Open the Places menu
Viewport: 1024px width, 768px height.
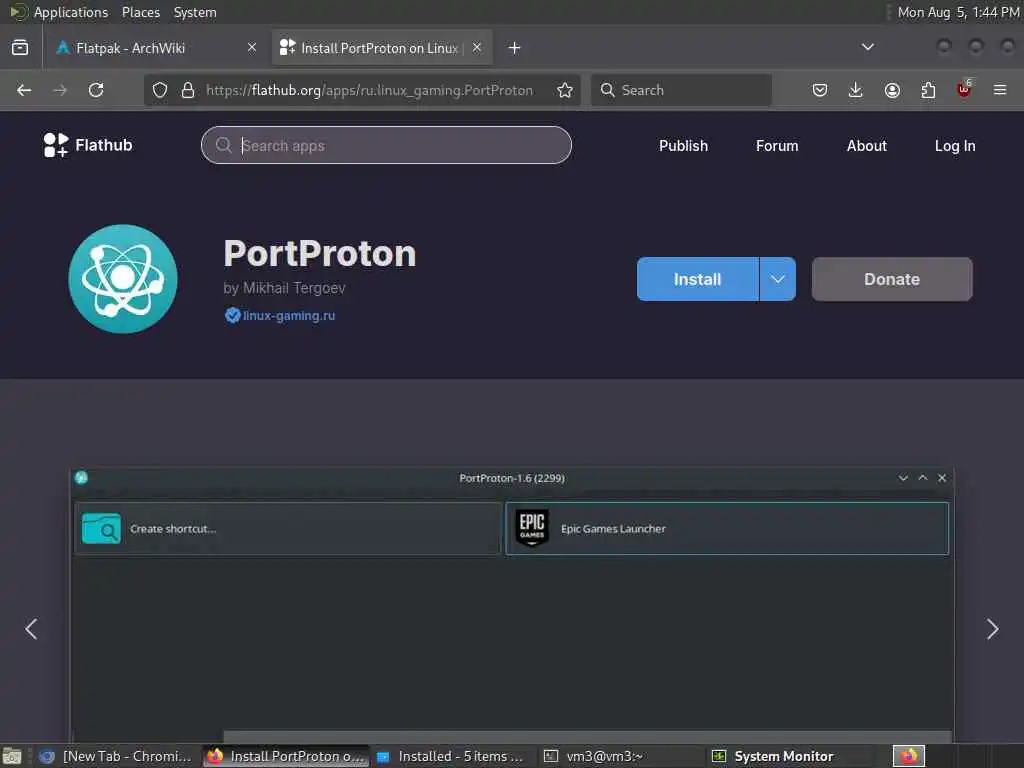(140, 12)
